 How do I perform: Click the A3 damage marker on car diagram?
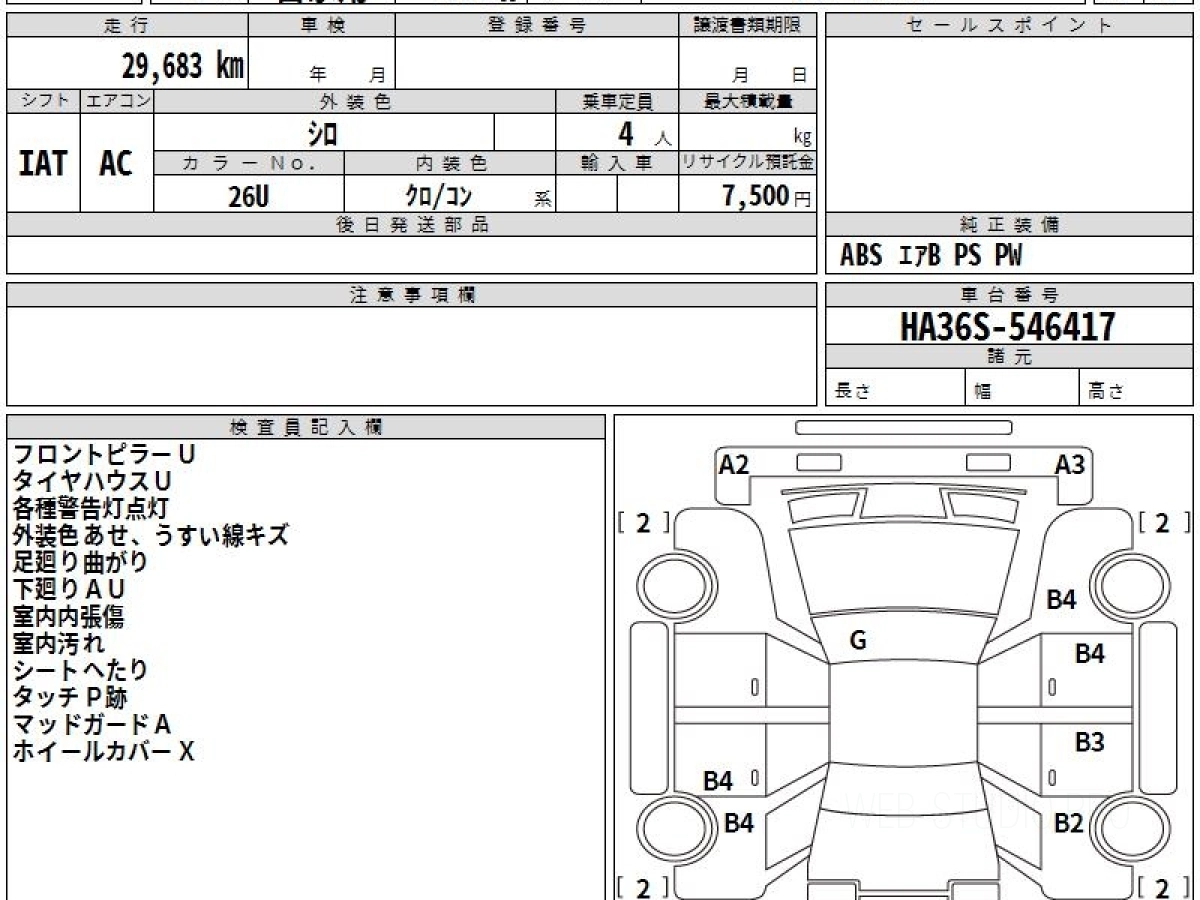coord(1070,464)
